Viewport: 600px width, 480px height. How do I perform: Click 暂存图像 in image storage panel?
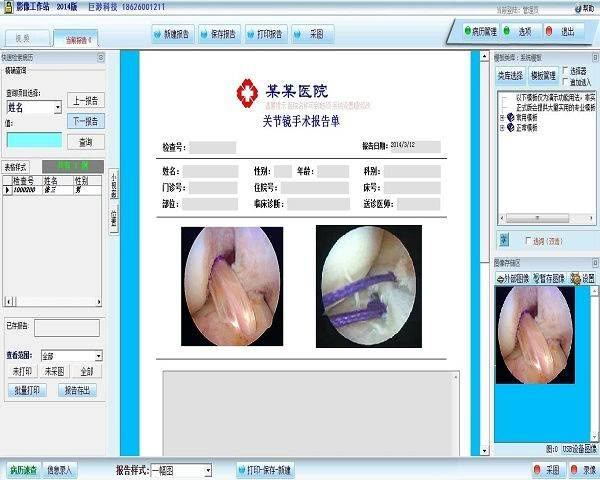[x=551, y=278]
